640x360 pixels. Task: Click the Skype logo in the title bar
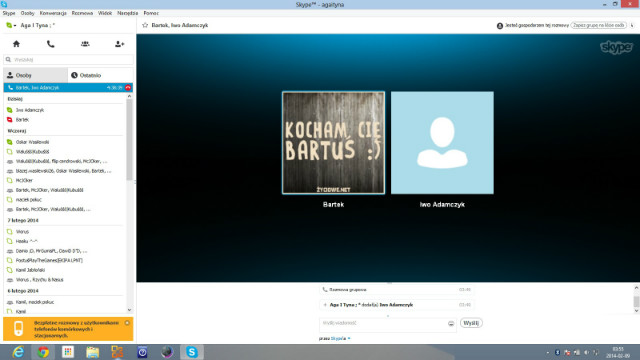pos(4,4)
